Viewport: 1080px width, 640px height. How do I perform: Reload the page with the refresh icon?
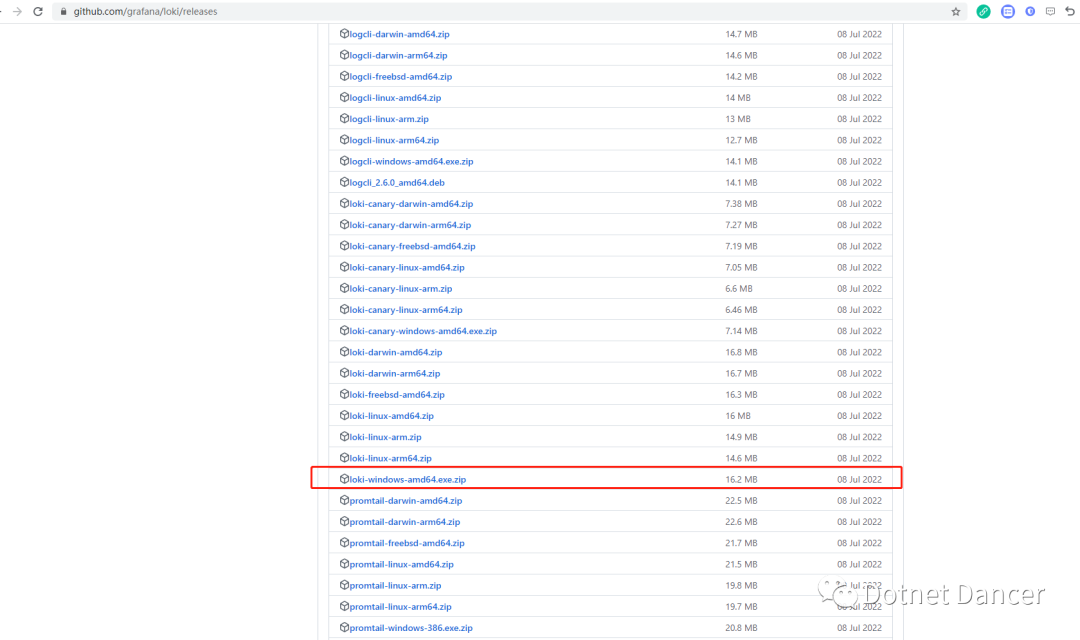click(x=38, y=12)
